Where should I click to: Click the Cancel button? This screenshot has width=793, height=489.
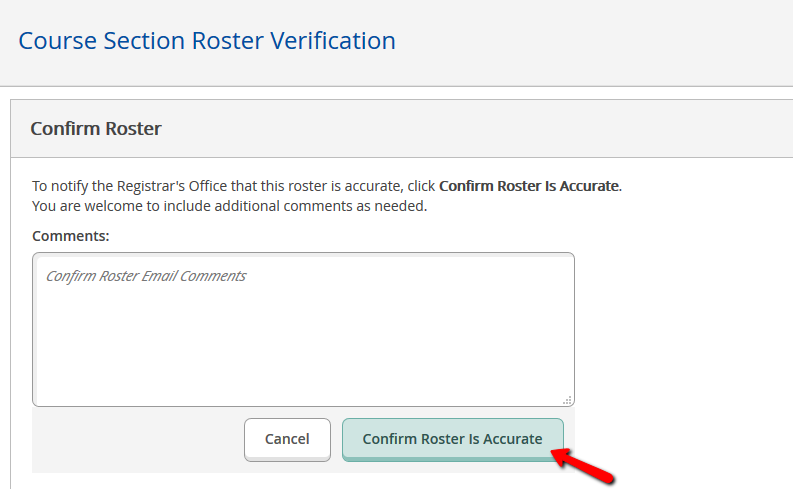pyautogui.click(x=287, y=439)
